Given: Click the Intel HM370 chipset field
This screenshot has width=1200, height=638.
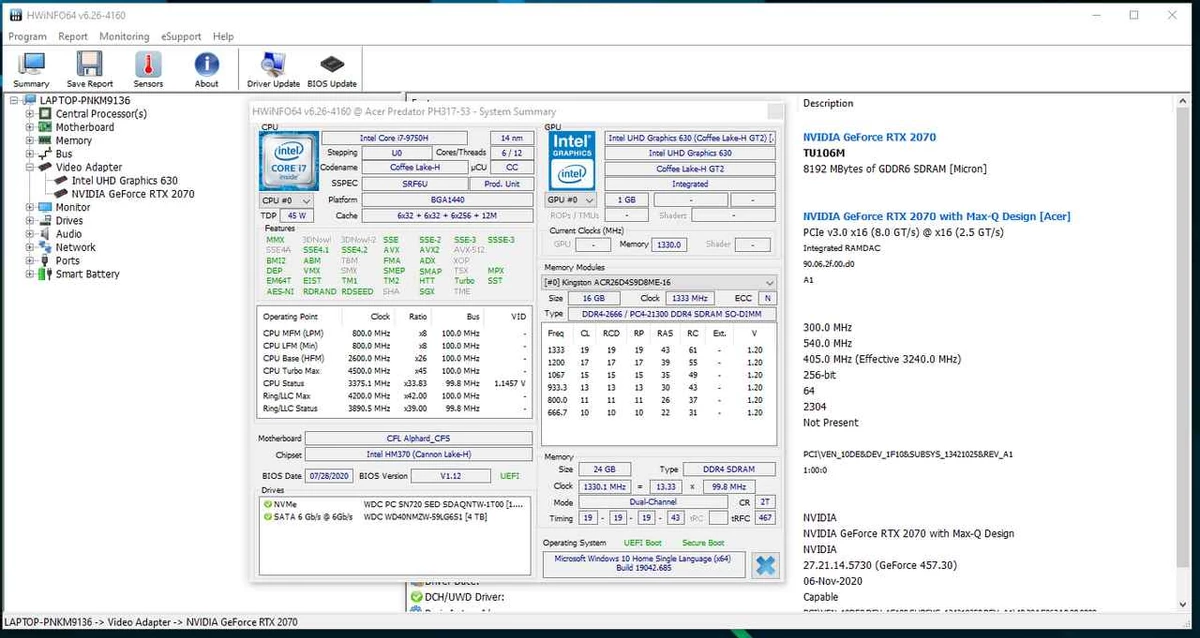Looking at the screenshot, I should tap(419, 455).
